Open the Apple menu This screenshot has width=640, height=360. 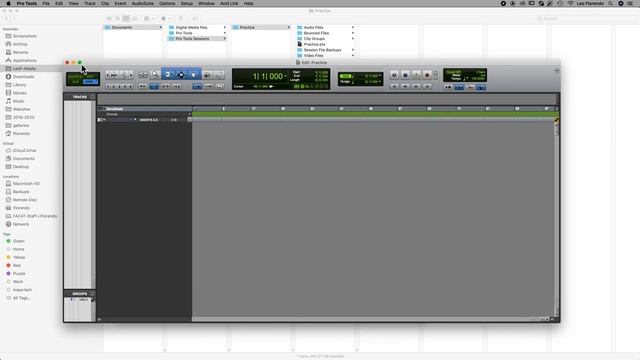(8, 3)
